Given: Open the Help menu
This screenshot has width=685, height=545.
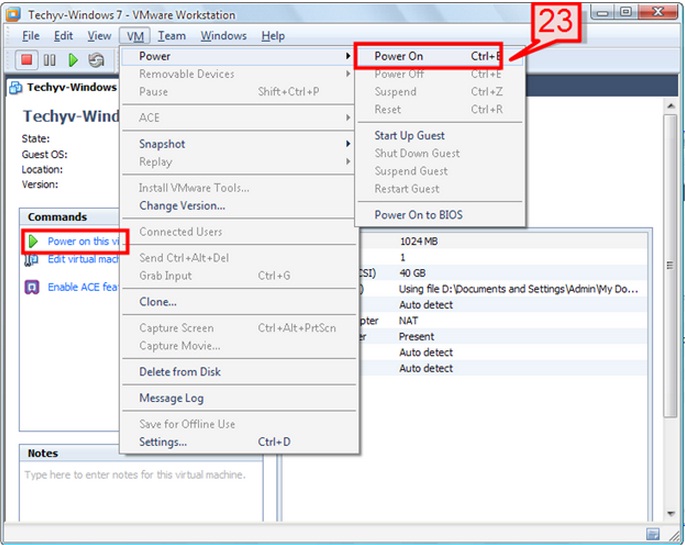Looking at the screenshot, I should point(273,36).
